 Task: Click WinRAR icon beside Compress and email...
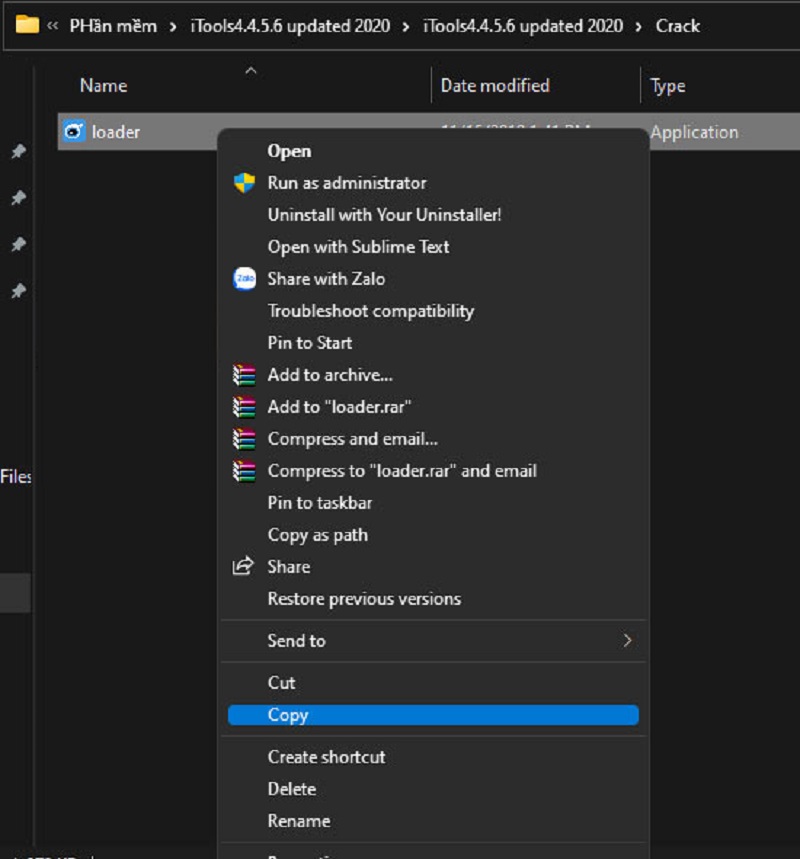[x=244, y=439]
